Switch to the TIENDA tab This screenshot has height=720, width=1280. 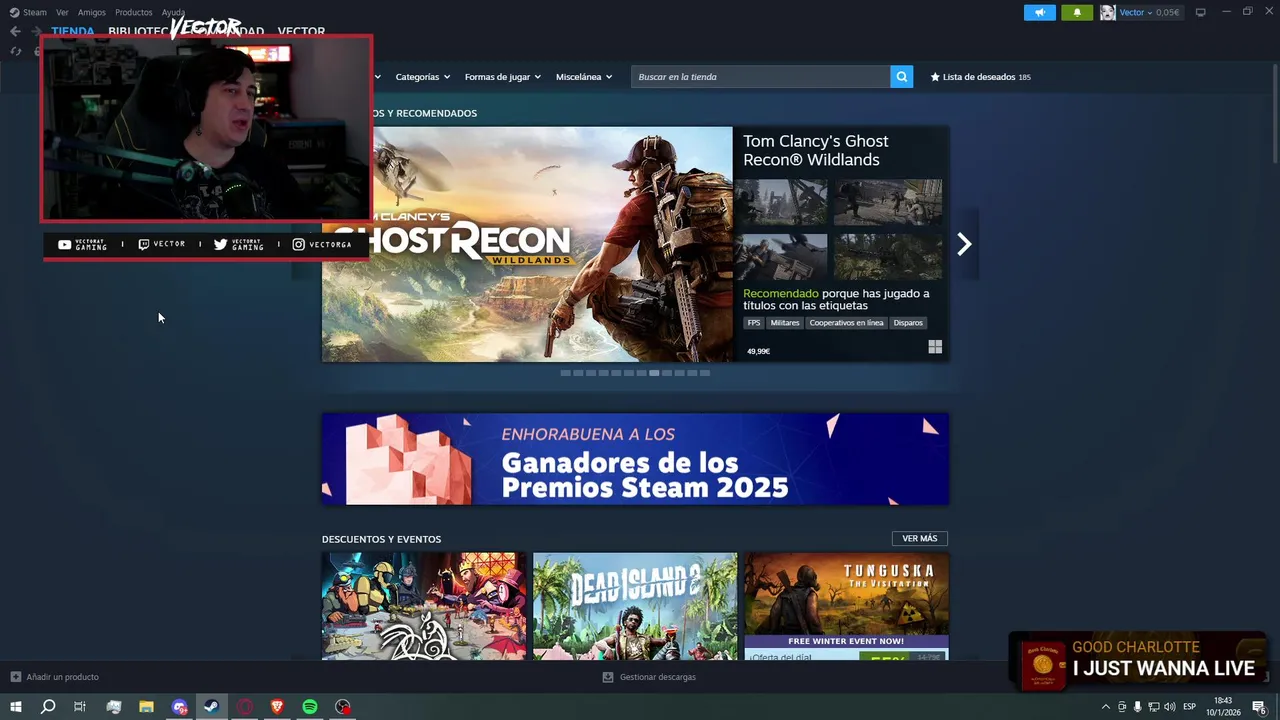coord(73,31)
